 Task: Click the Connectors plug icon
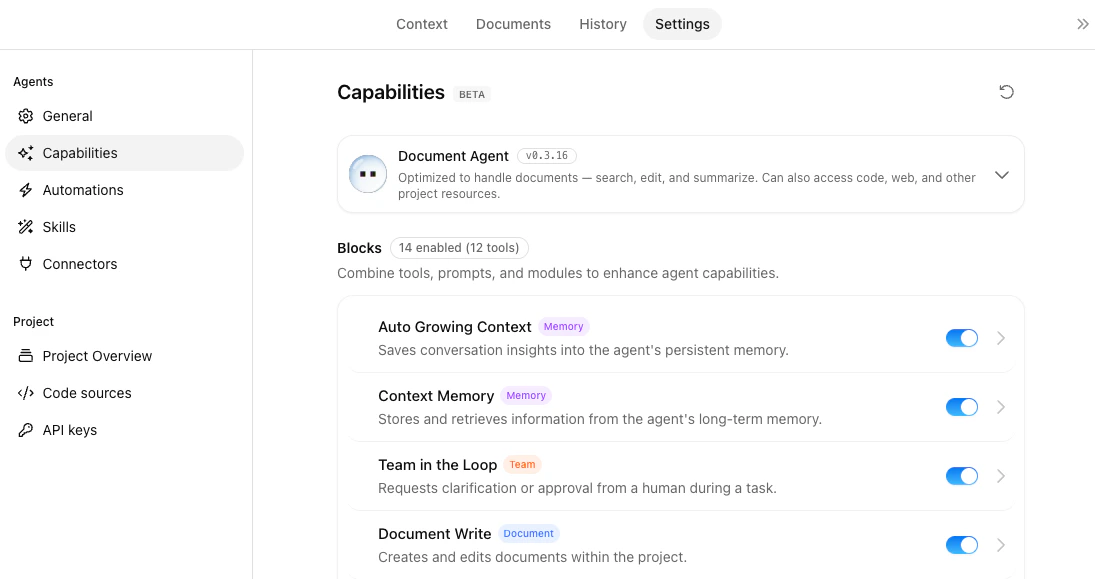point(26,264)
